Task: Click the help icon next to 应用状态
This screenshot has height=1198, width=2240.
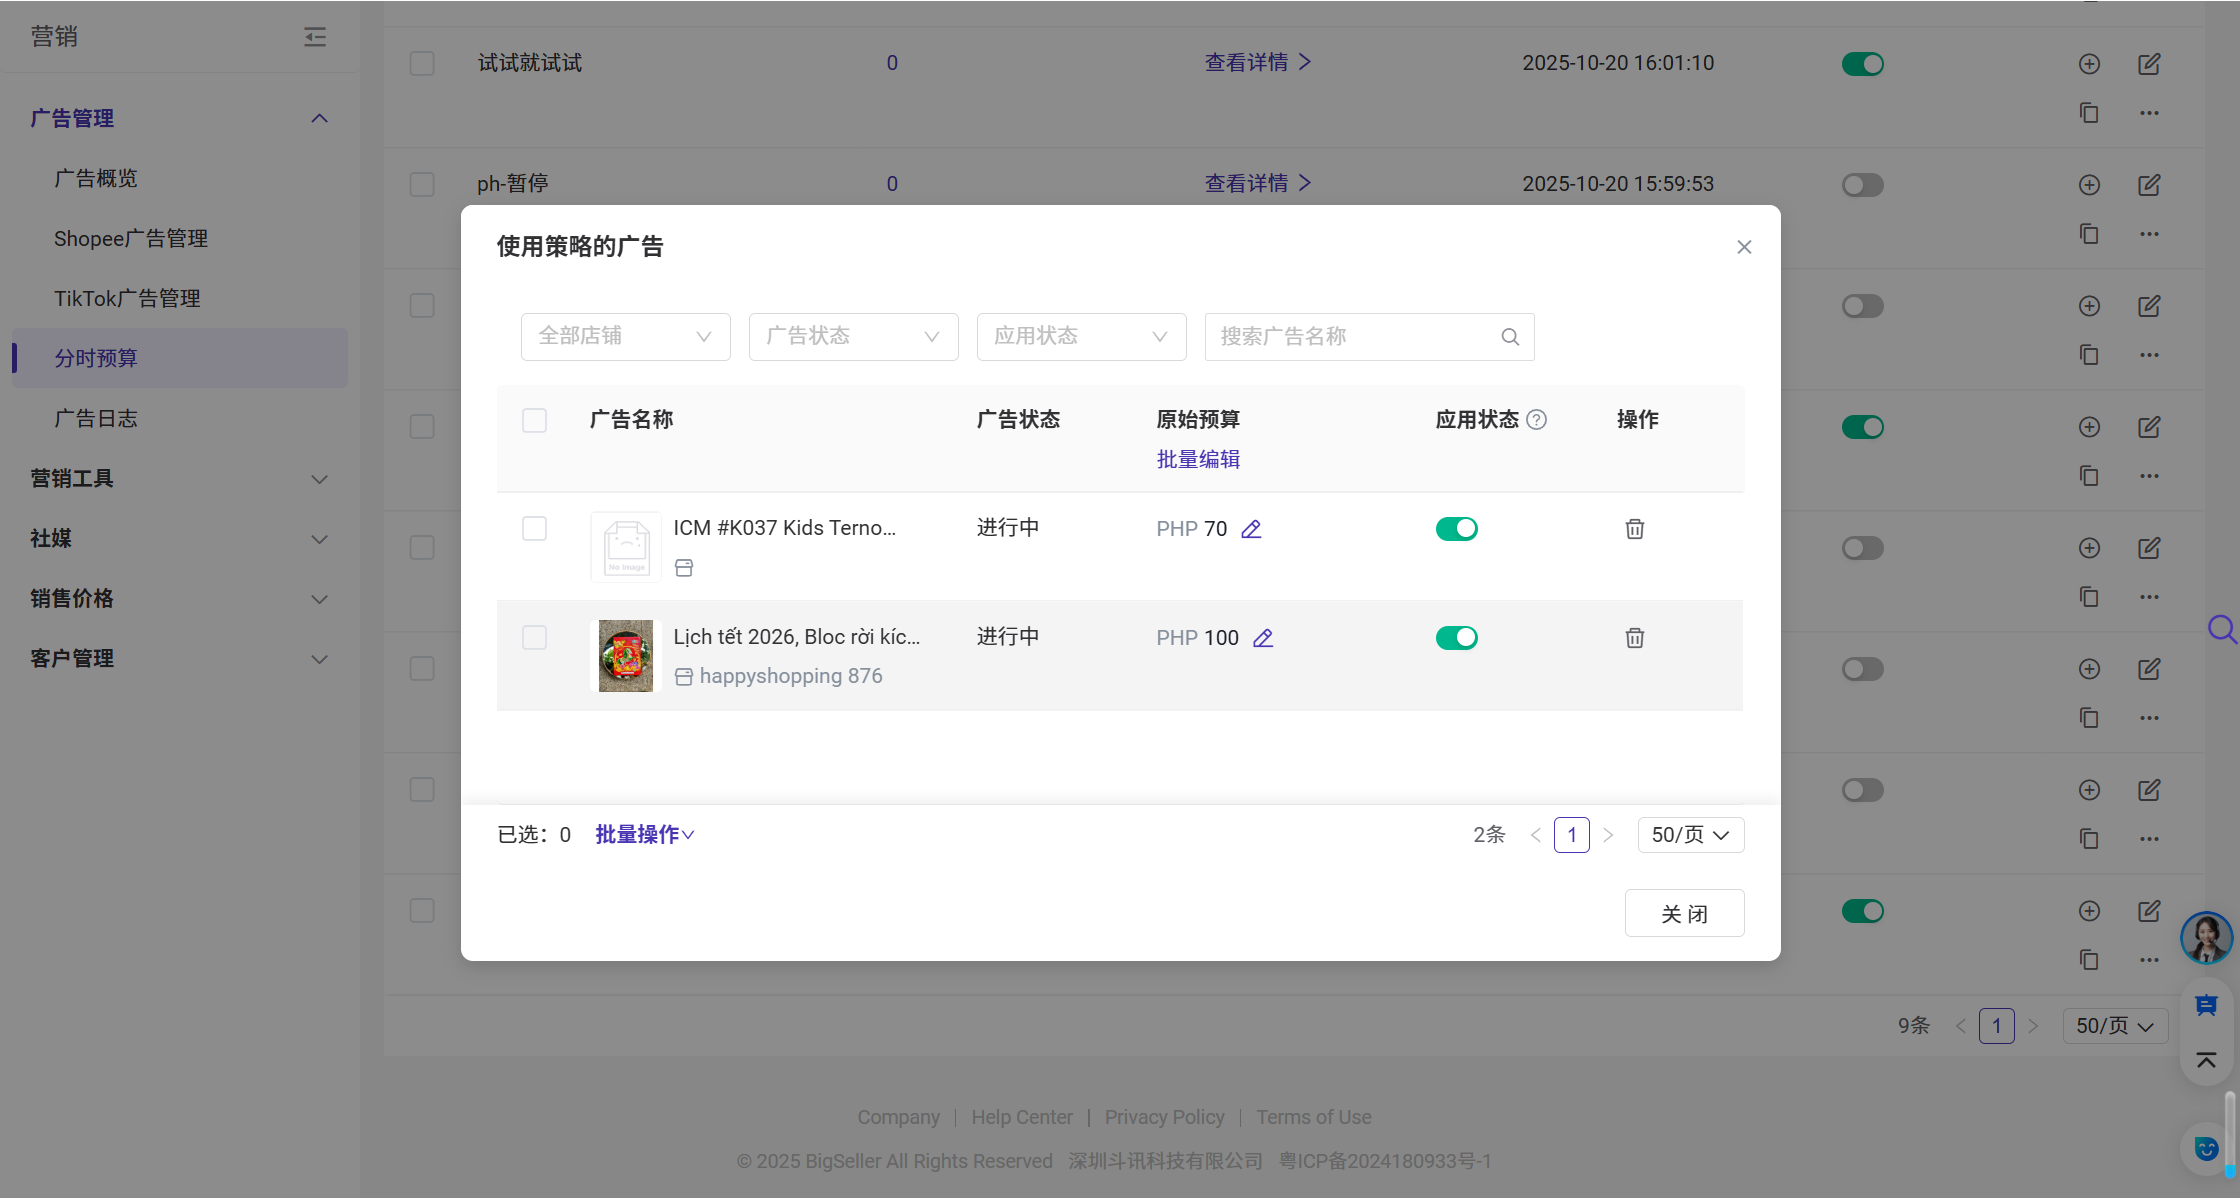Action: [1537, 420]
